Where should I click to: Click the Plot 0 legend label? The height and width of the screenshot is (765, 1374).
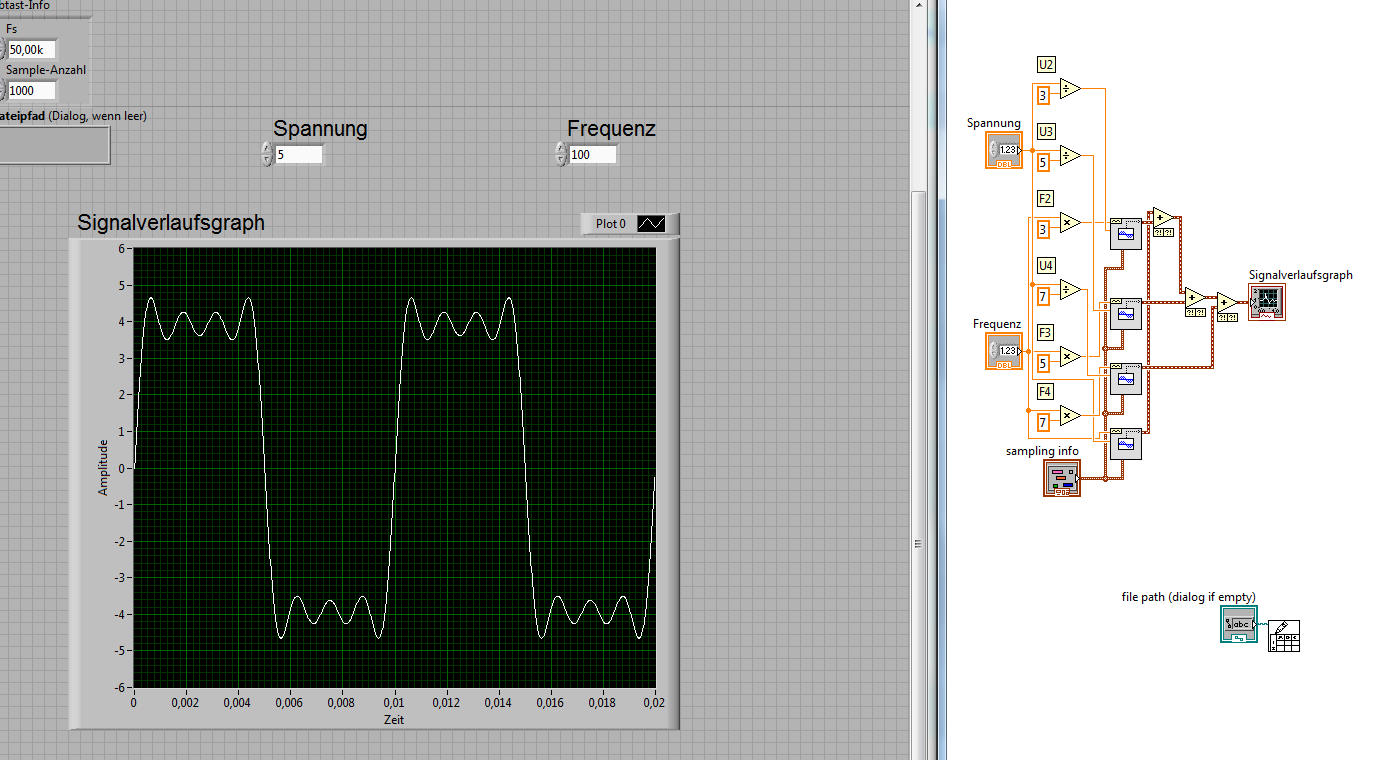610,224
